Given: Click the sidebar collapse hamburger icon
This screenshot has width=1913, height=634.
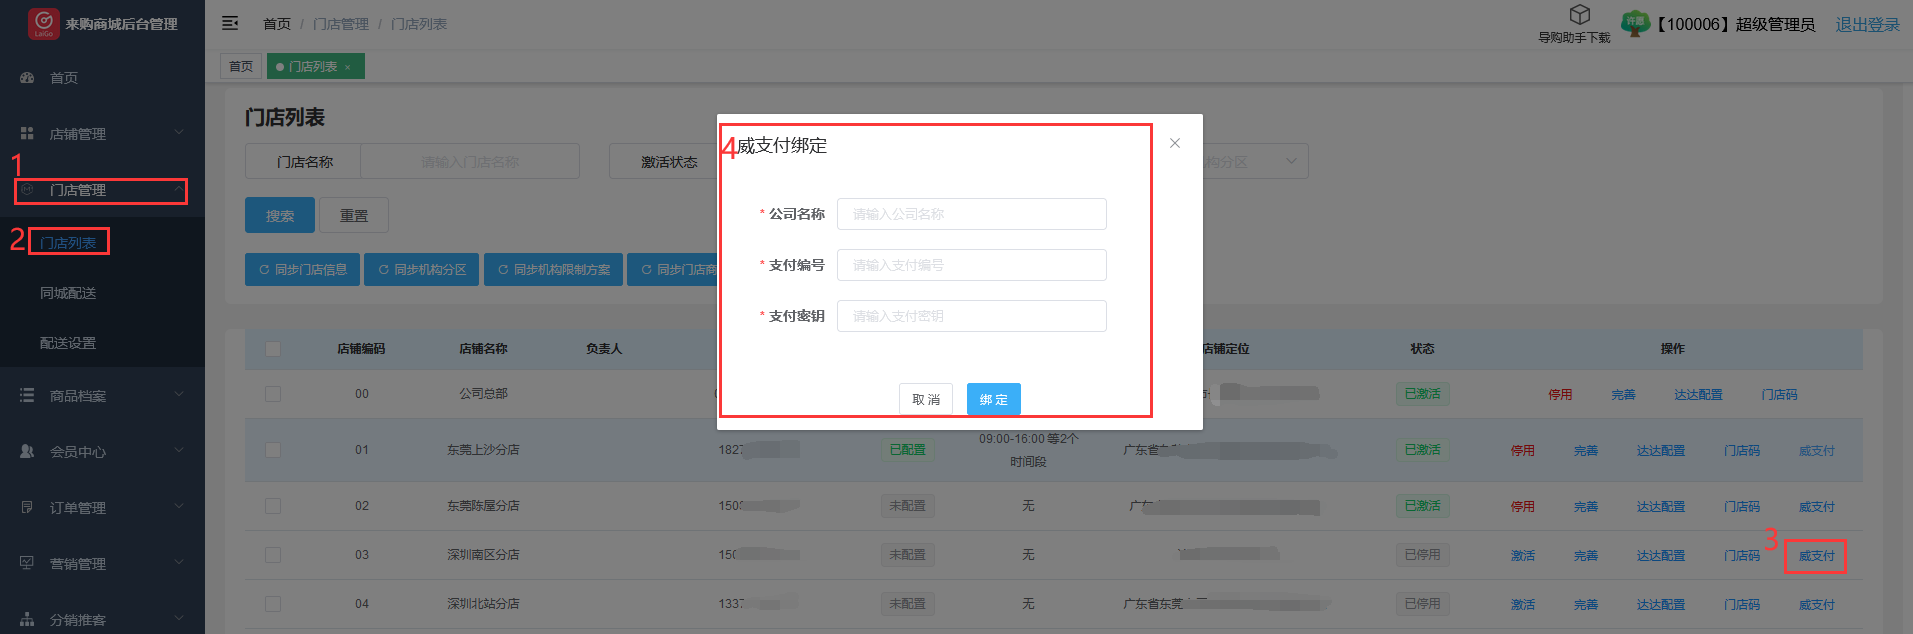Looking at the screenshot, I should 230,23.
